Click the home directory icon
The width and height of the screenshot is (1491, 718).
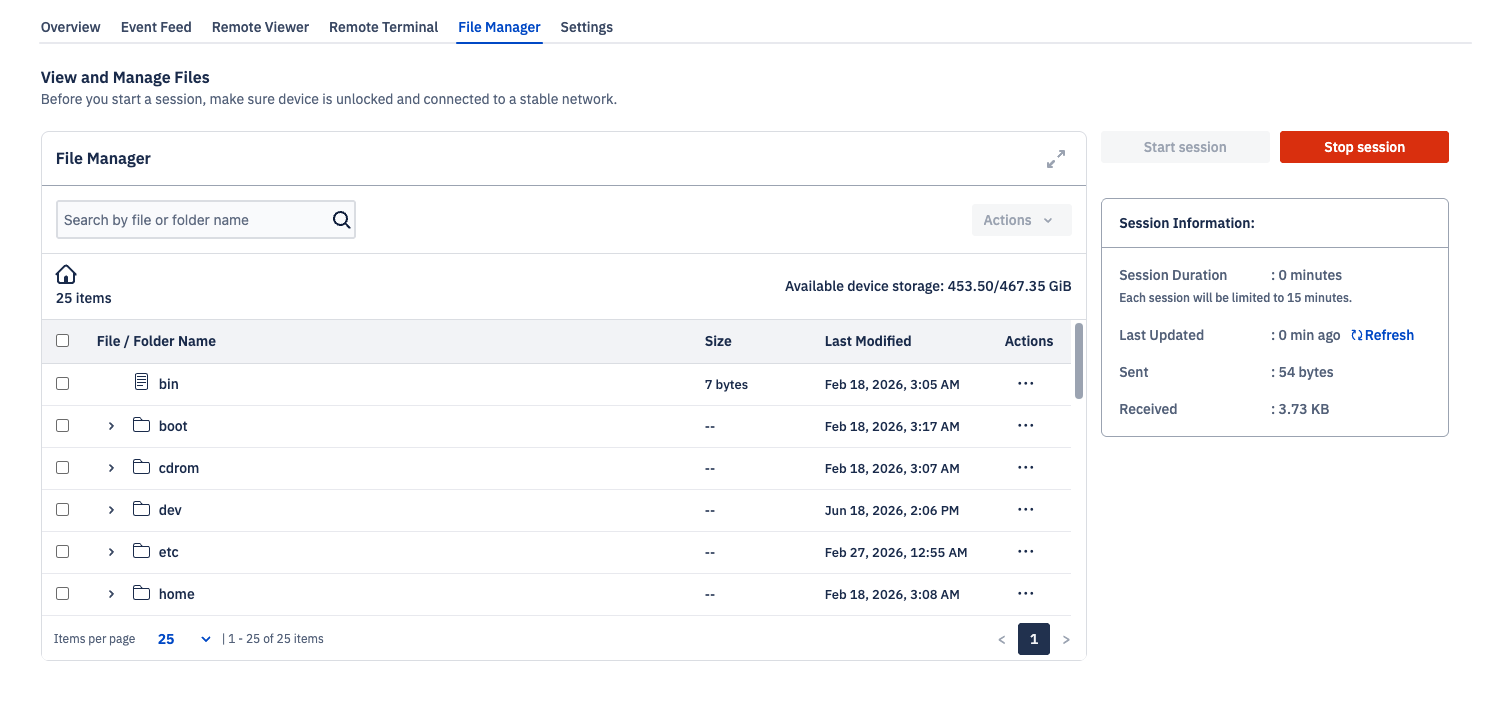(66, 275)
